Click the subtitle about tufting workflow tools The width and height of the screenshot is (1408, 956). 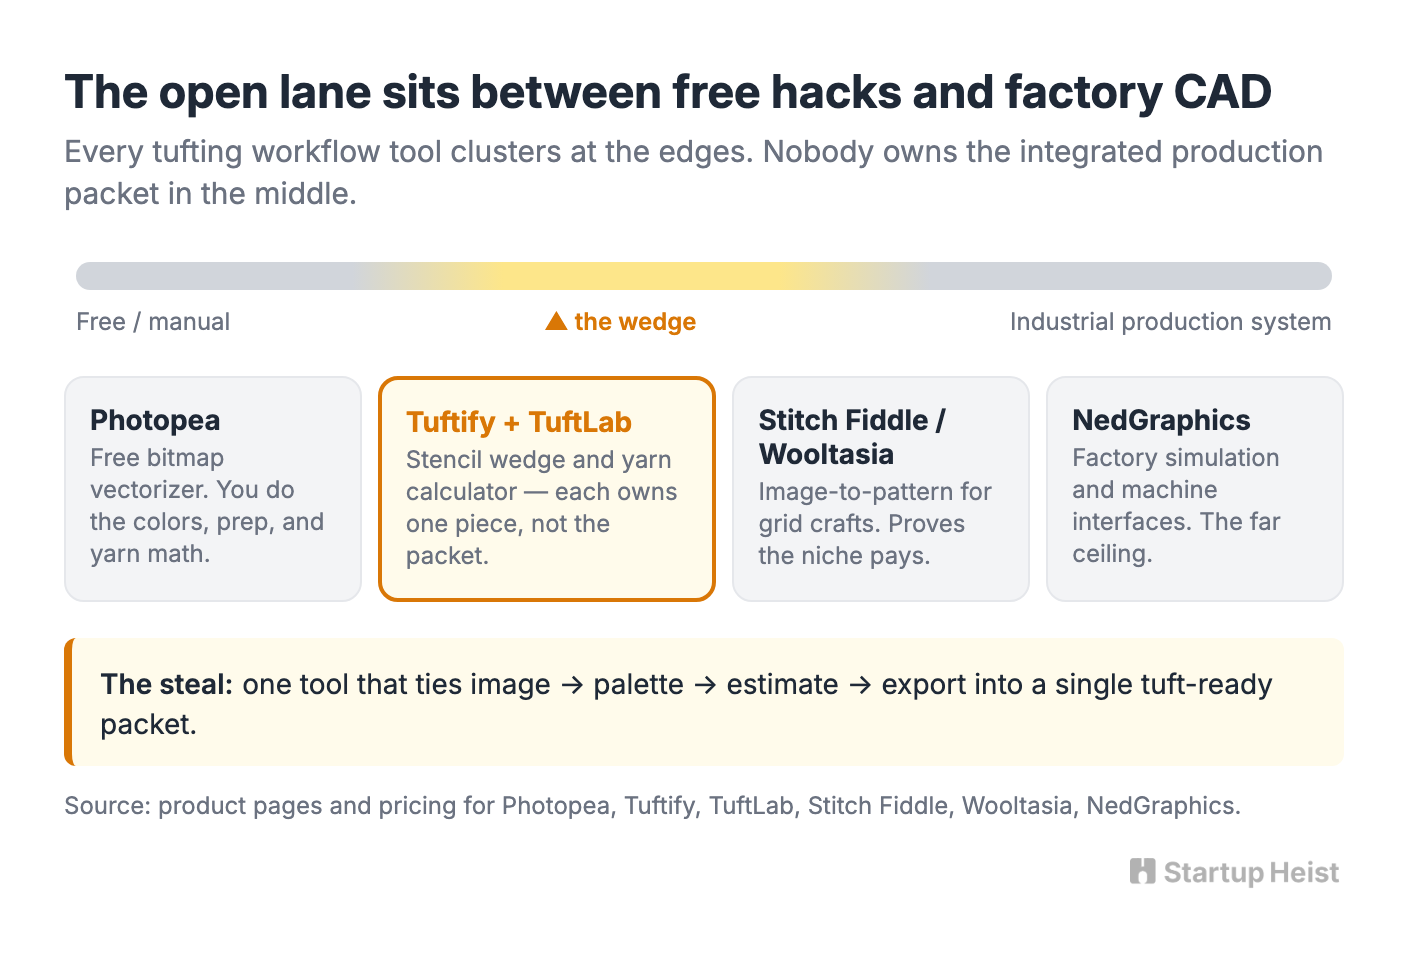(x=694, y=172)
